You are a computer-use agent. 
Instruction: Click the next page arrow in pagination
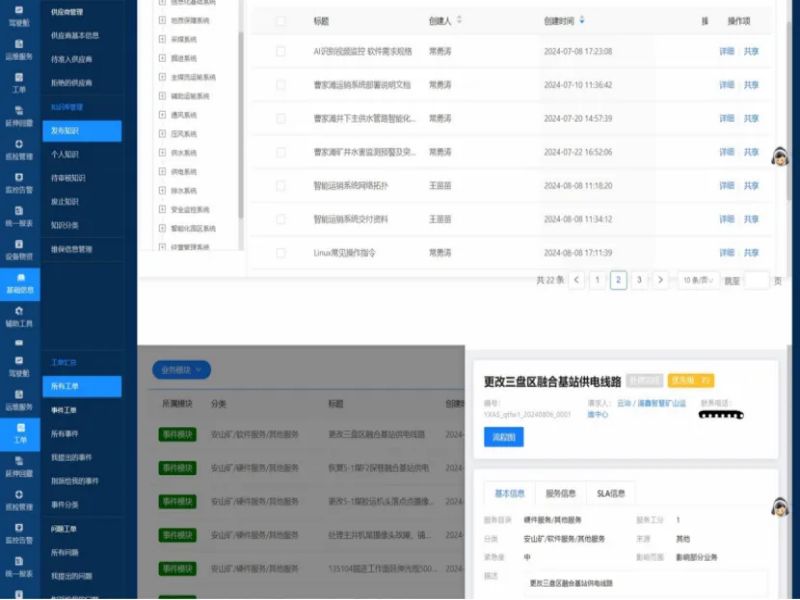click(660, 280)
